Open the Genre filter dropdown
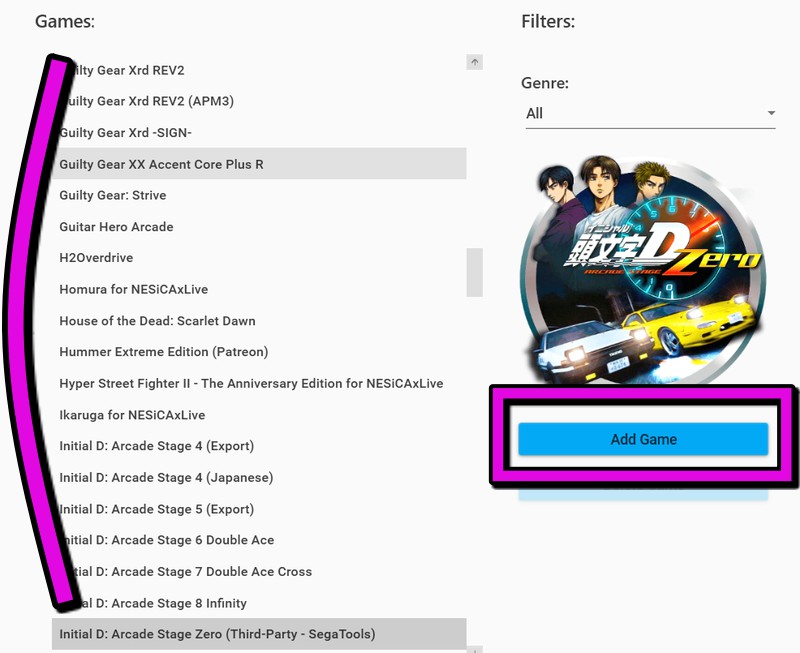800x653 pixels. [651, 113]
